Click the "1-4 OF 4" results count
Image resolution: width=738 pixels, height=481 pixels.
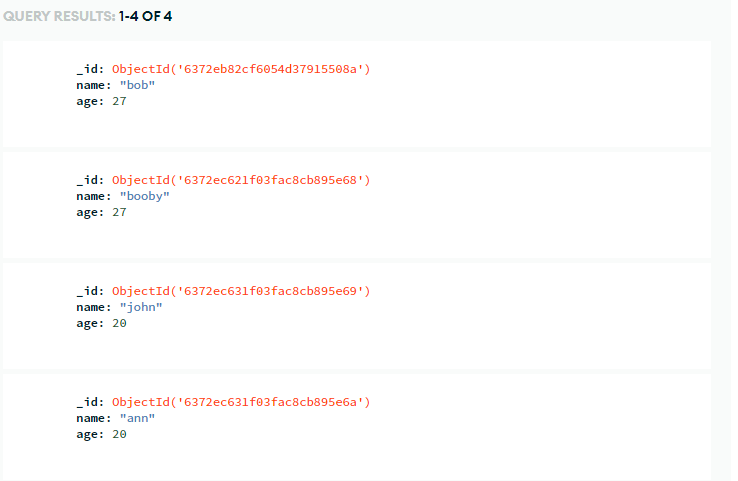click(145, 16)
